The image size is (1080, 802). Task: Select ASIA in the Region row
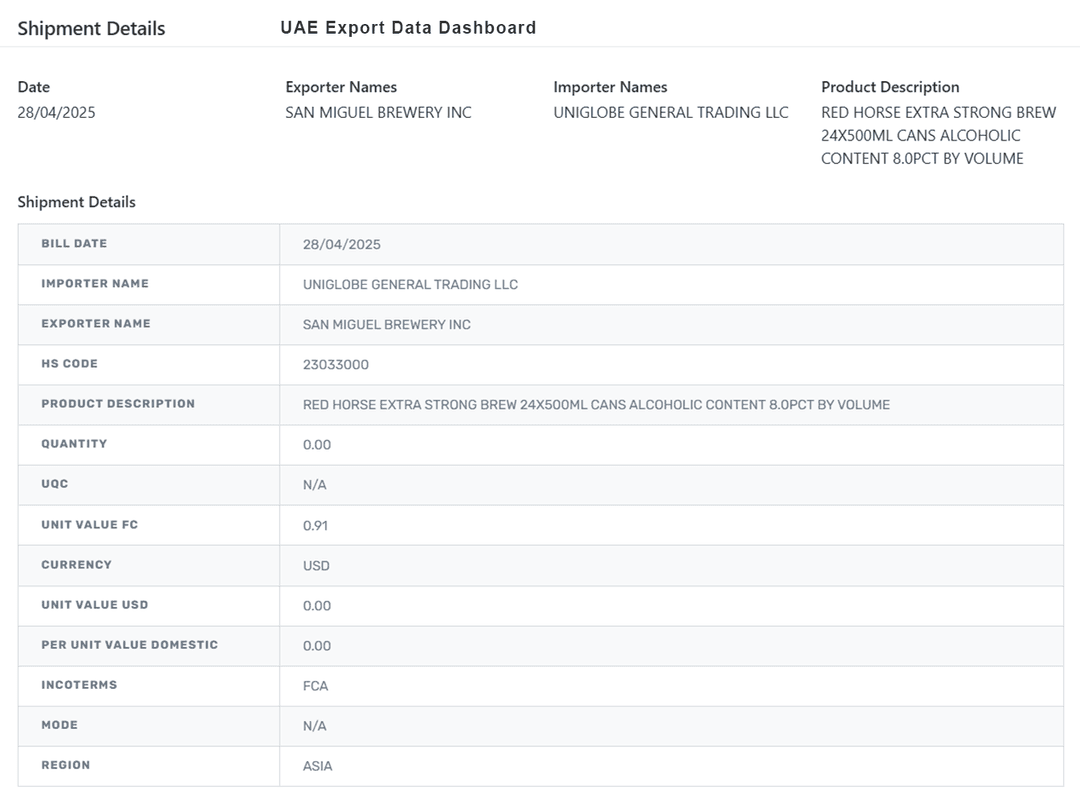(x=317, y=766)
